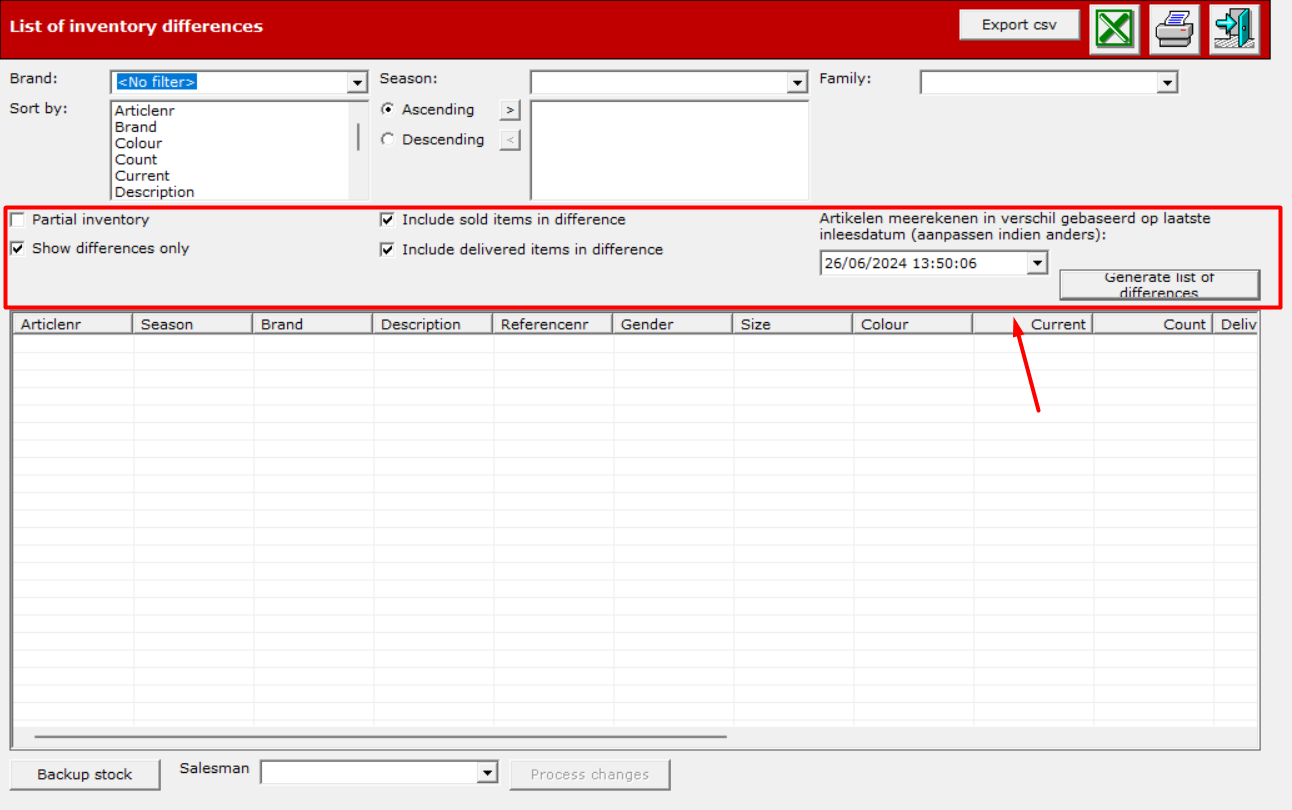1292x810 pixels.
Task: Print the list with the printer icon
Action: point(1174,29)
